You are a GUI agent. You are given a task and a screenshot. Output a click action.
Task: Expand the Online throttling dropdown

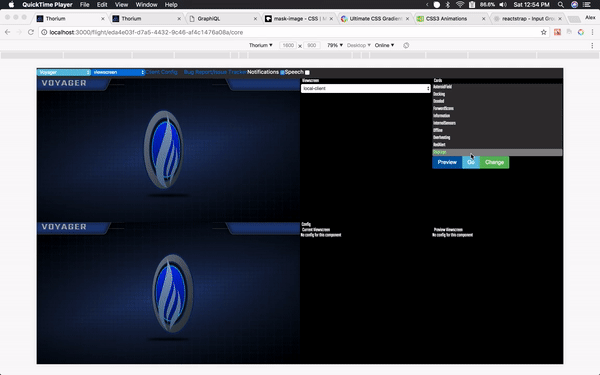384,45
